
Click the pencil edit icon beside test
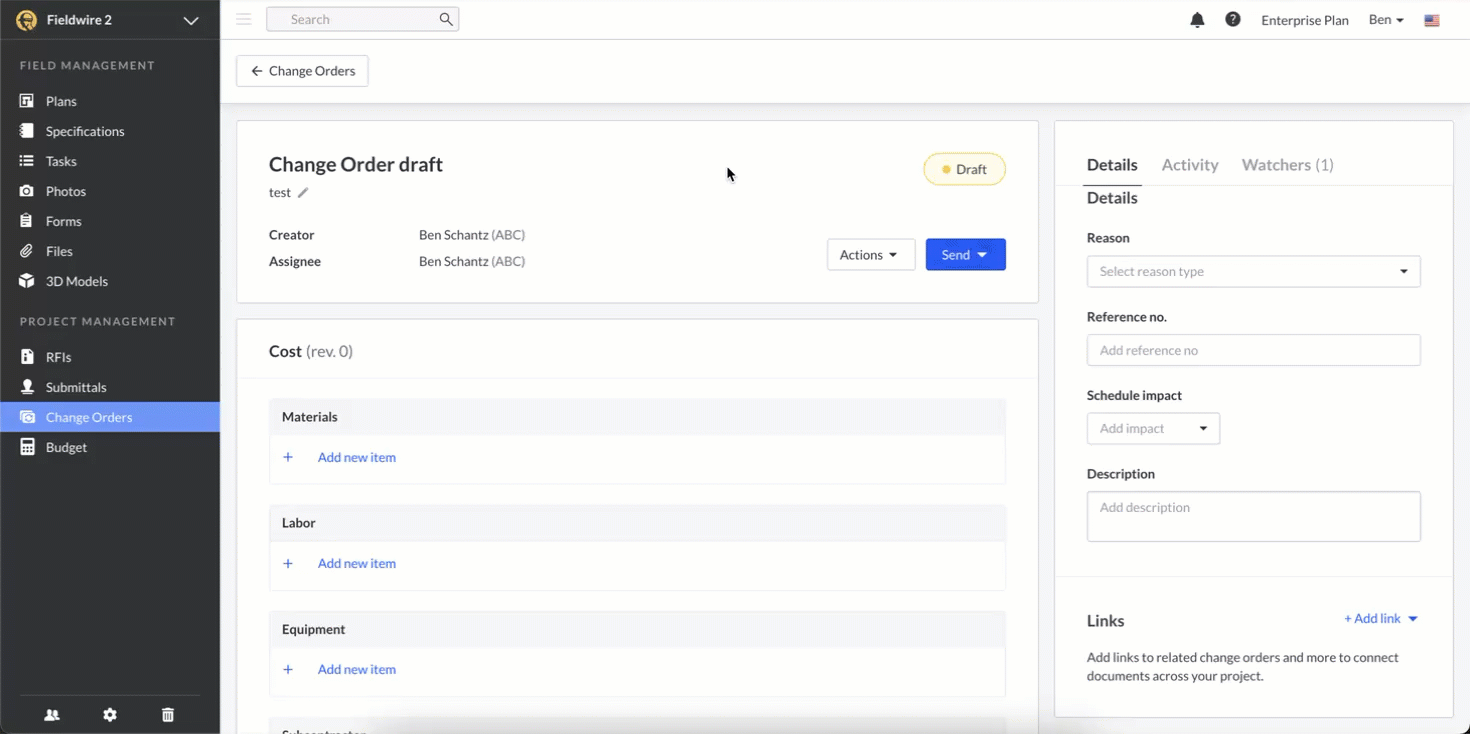point(303,193)
